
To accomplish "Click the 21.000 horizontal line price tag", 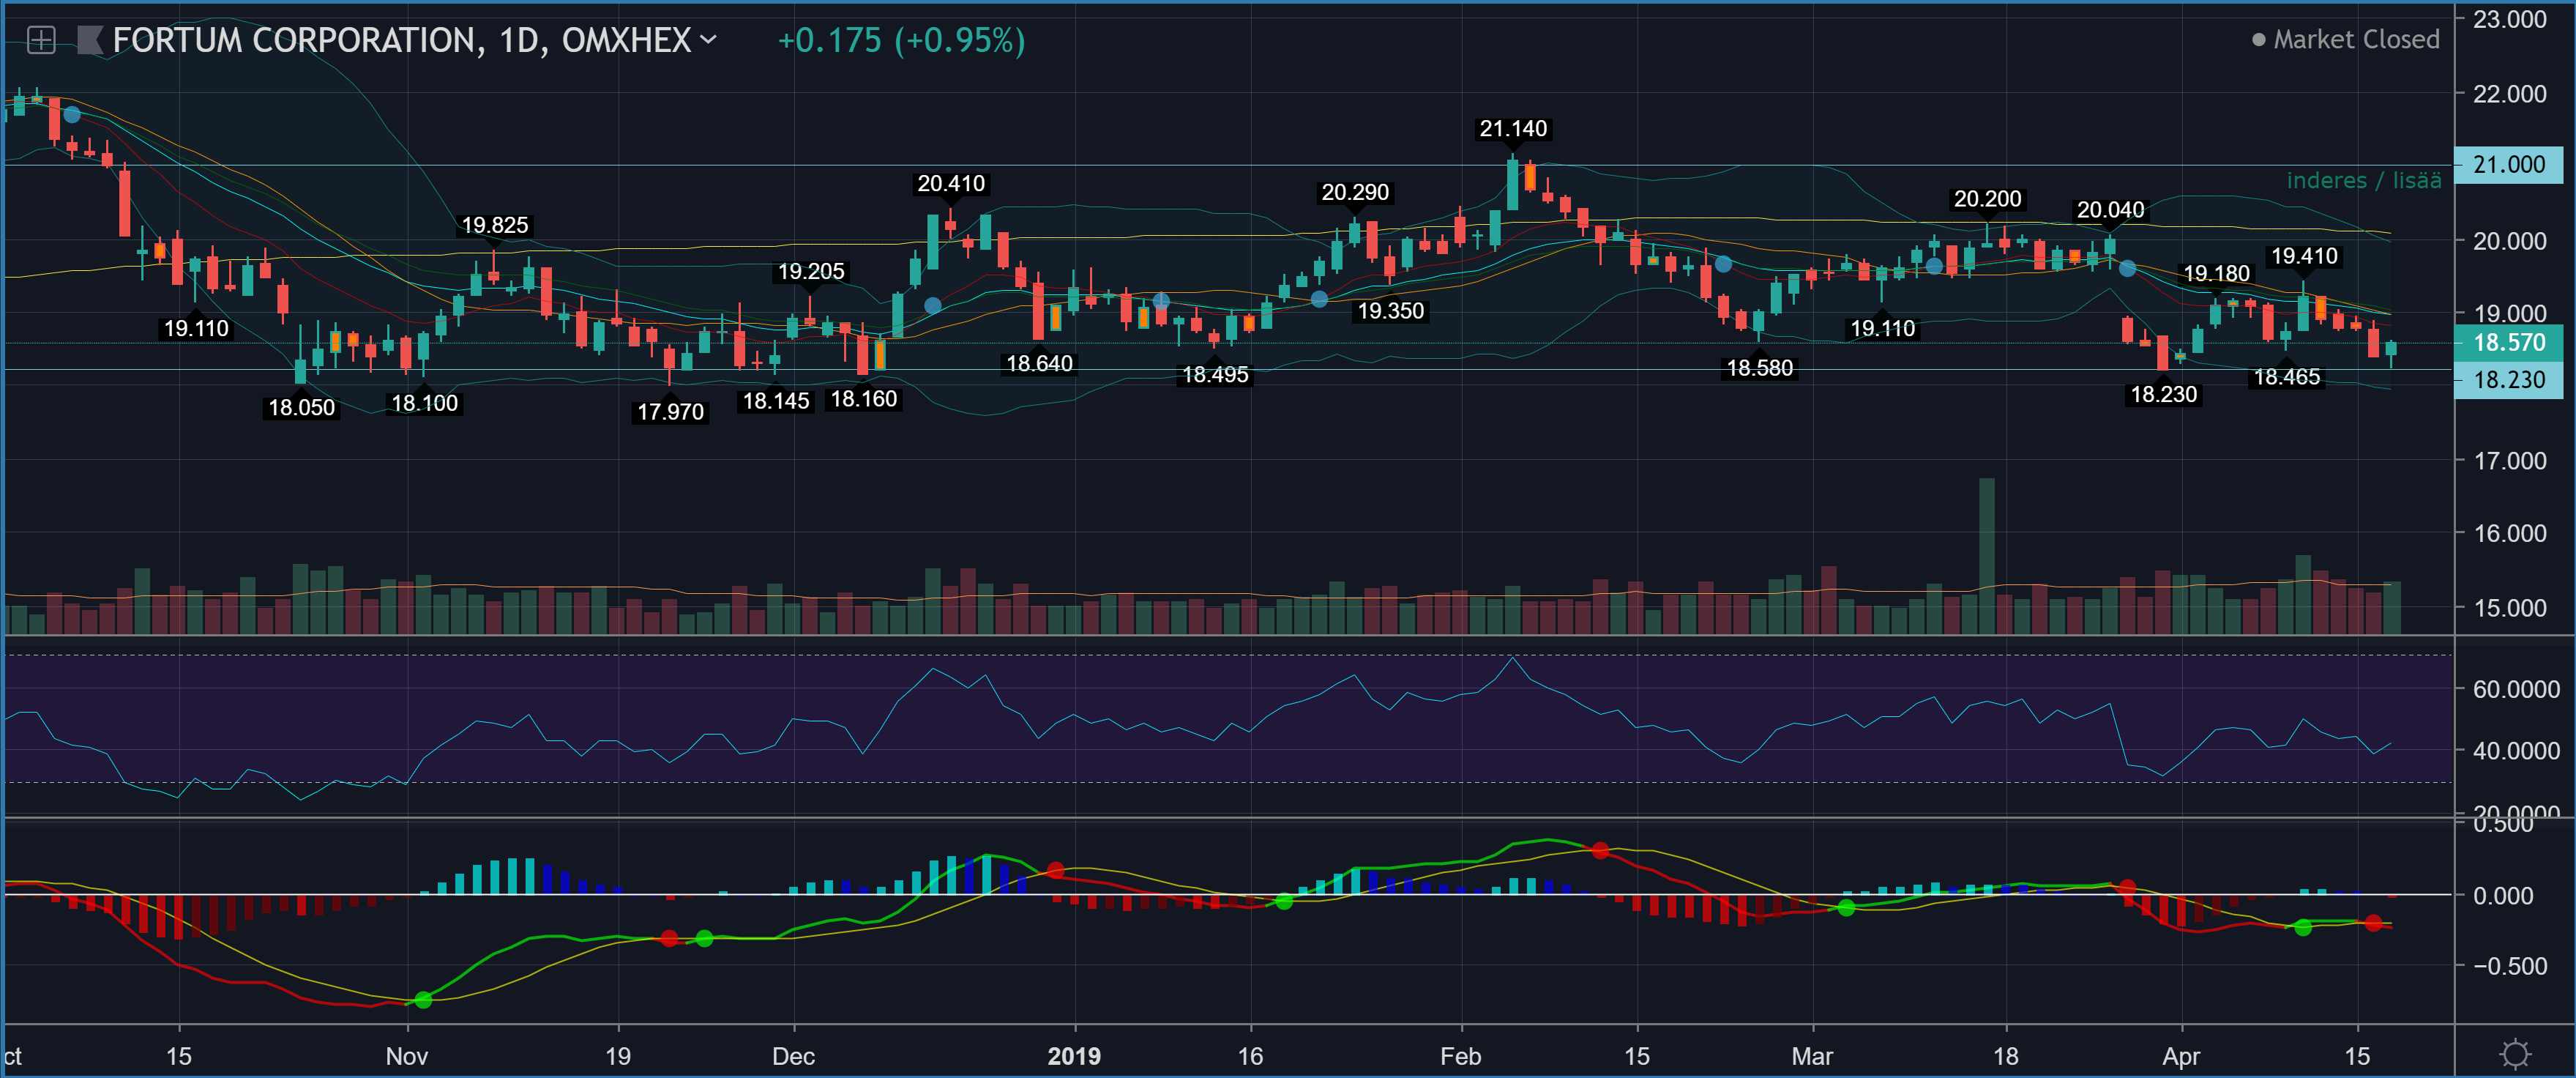I will tap(2509, 165).
